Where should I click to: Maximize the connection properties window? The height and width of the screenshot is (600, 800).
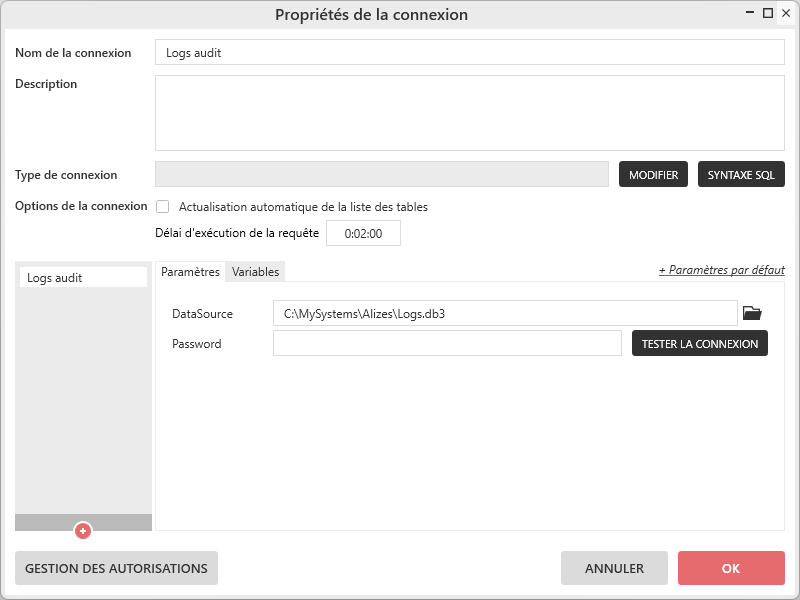768,13
